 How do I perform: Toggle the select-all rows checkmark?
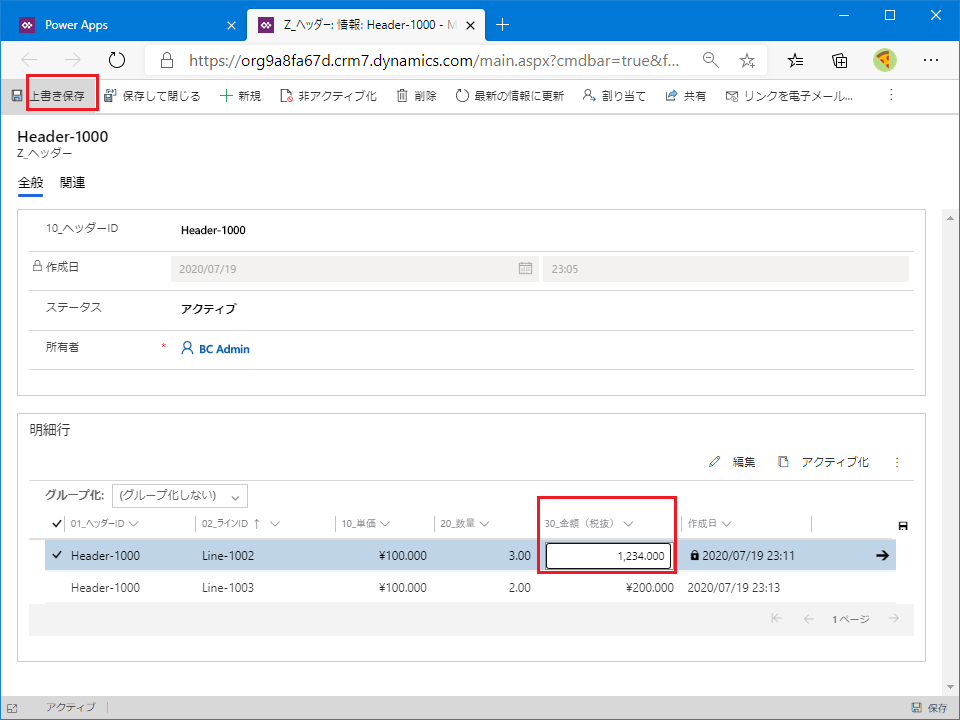(57, 523)
